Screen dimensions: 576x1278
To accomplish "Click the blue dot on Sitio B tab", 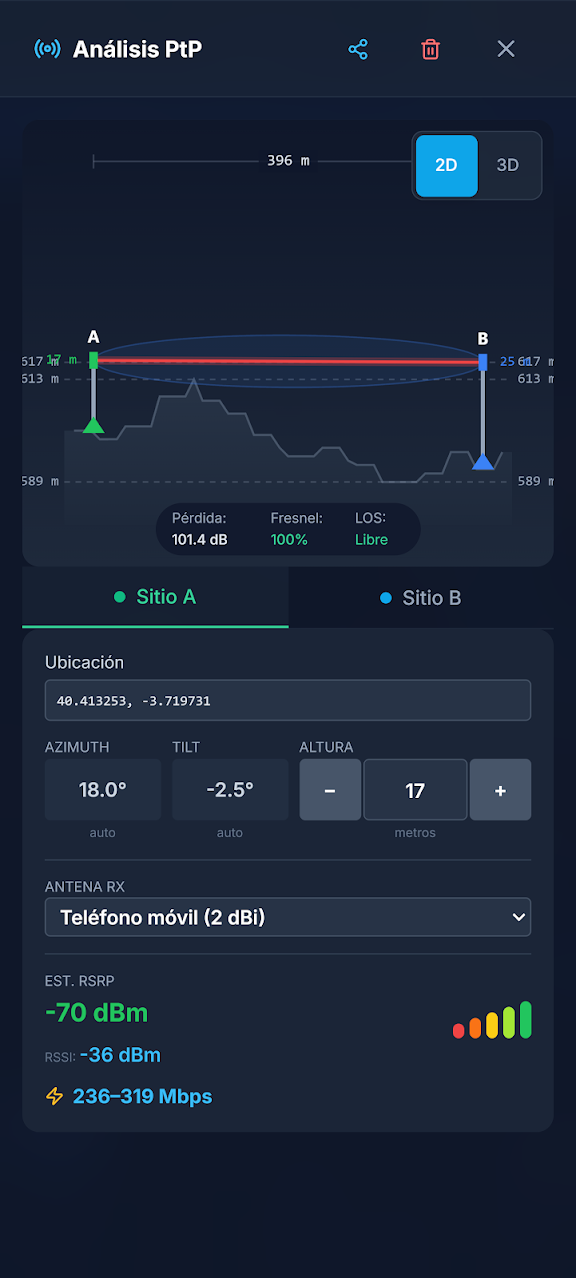I will [386, 598].
